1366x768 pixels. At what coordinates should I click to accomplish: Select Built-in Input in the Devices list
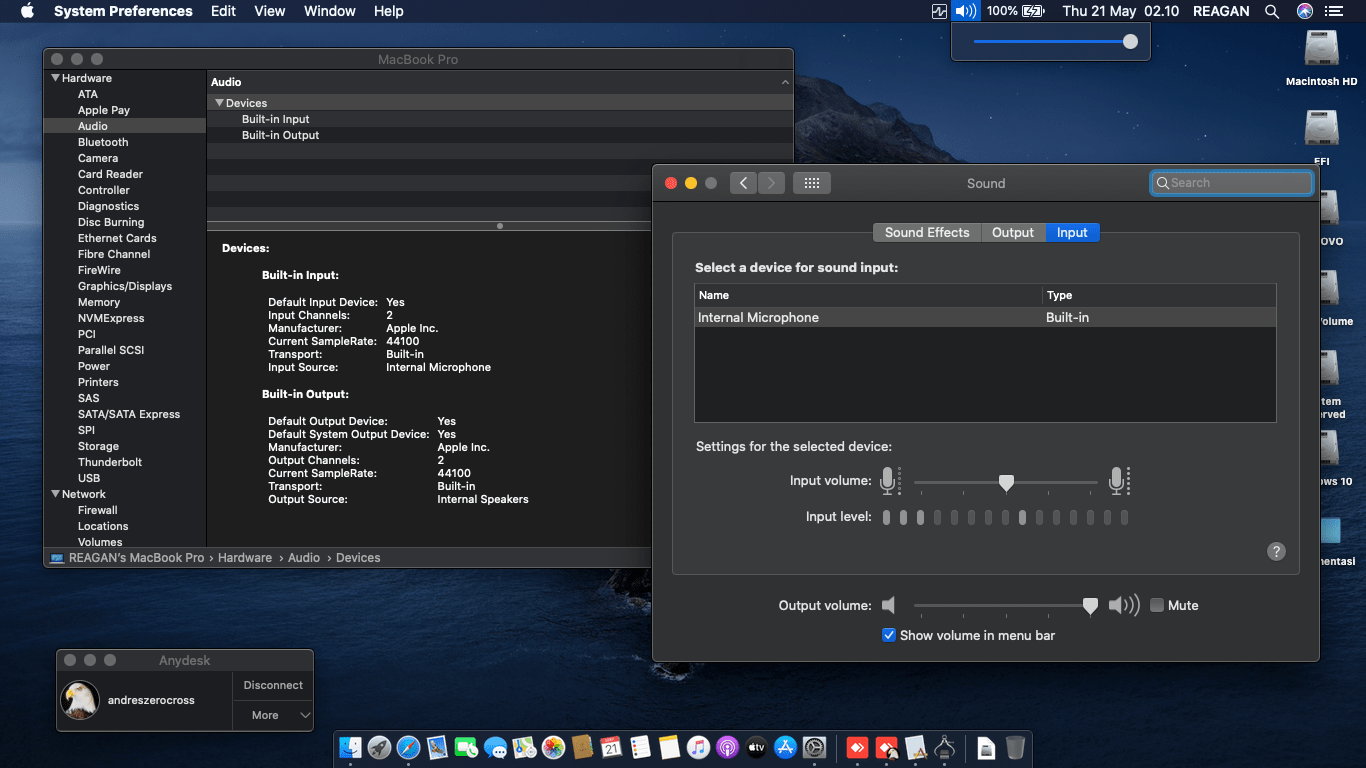tap(276, 119)
